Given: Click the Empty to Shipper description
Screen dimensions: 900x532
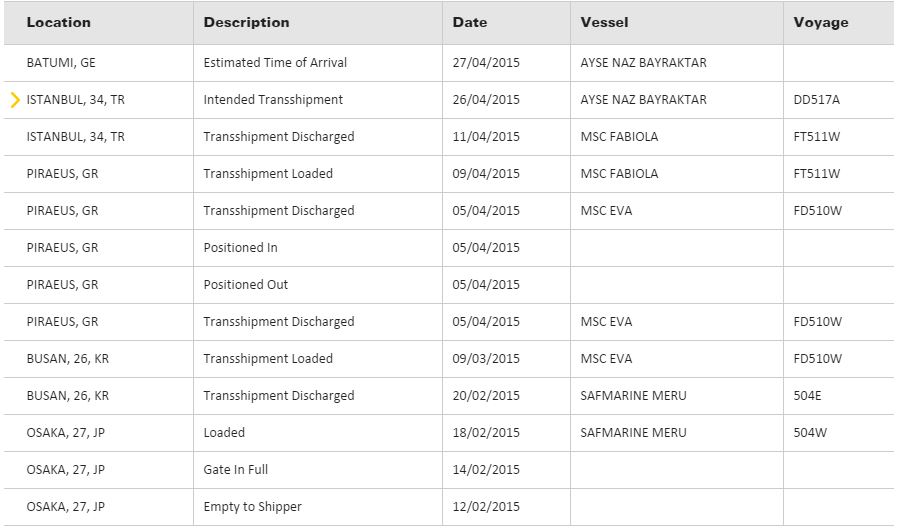Looking at the screenshot, I should coord(252,507).
